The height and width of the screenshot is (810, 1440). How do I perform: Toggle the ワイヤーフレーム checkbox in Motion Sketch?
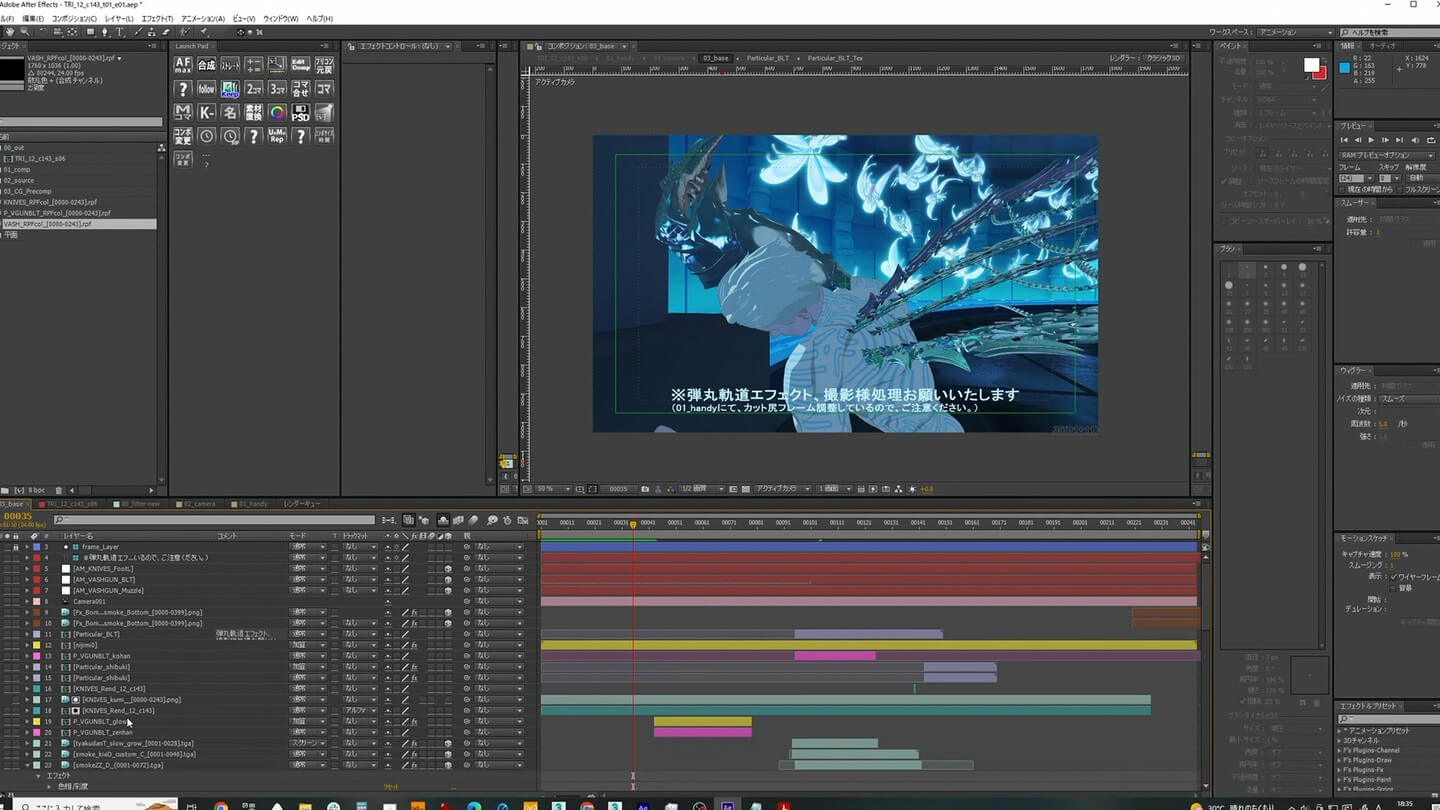point(1393,578)
